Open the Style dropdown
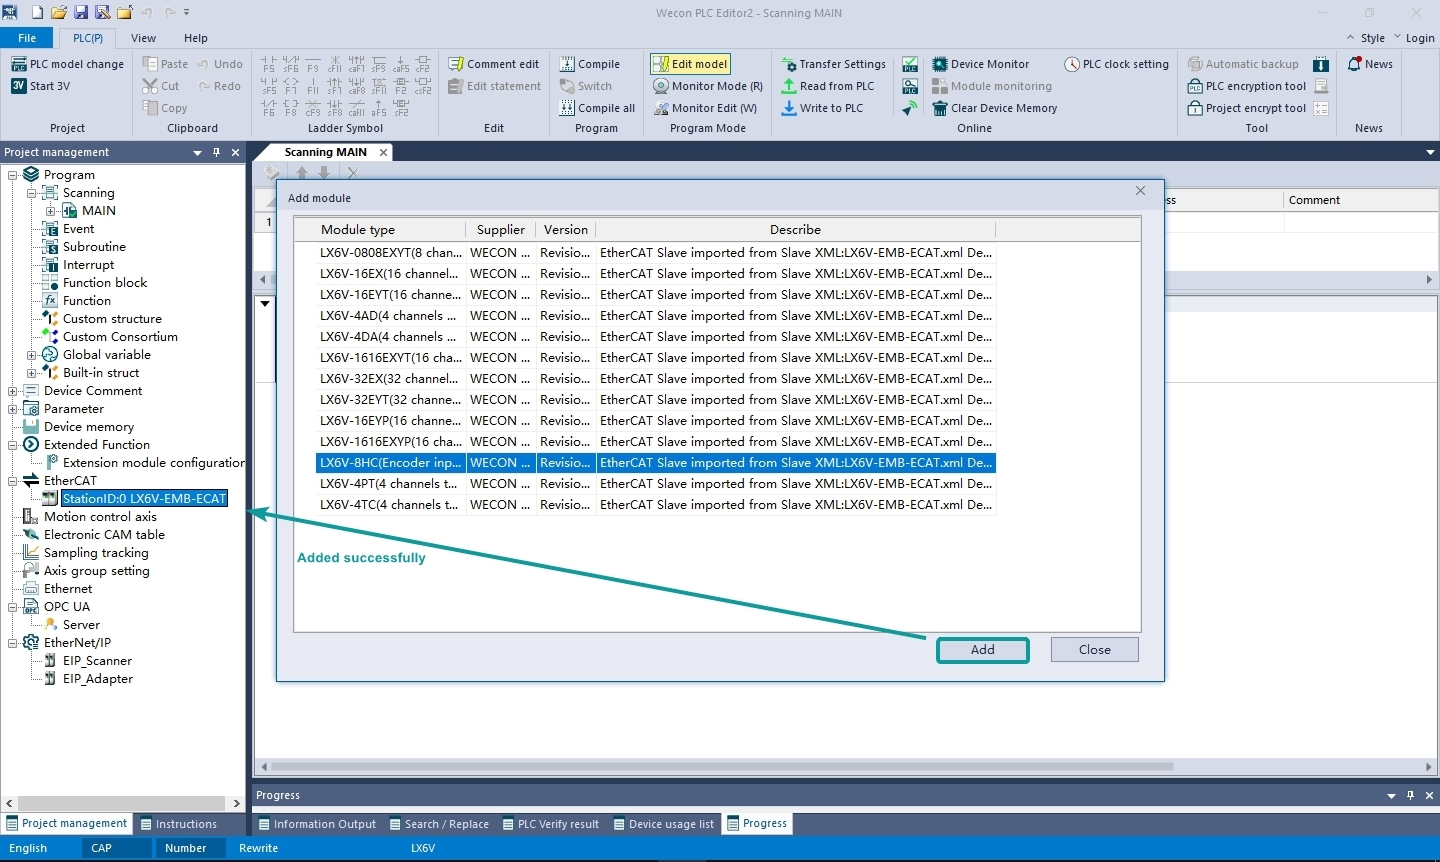Screen dimensions: 1440x862 click(x=1372, y=38)
